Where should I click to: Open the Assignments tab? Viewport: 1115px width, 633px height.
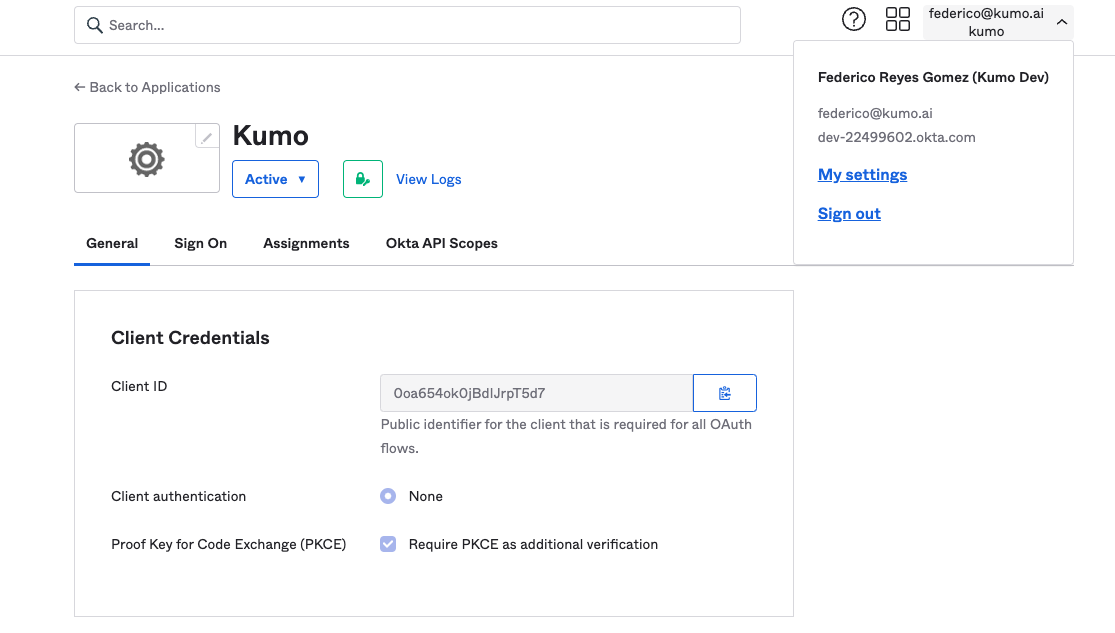(x=306, y=243)
